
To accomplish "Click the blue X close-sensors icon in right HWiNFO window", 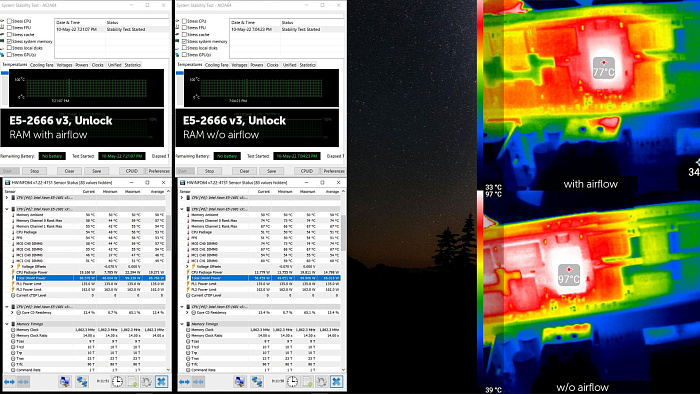I will 336,382.
